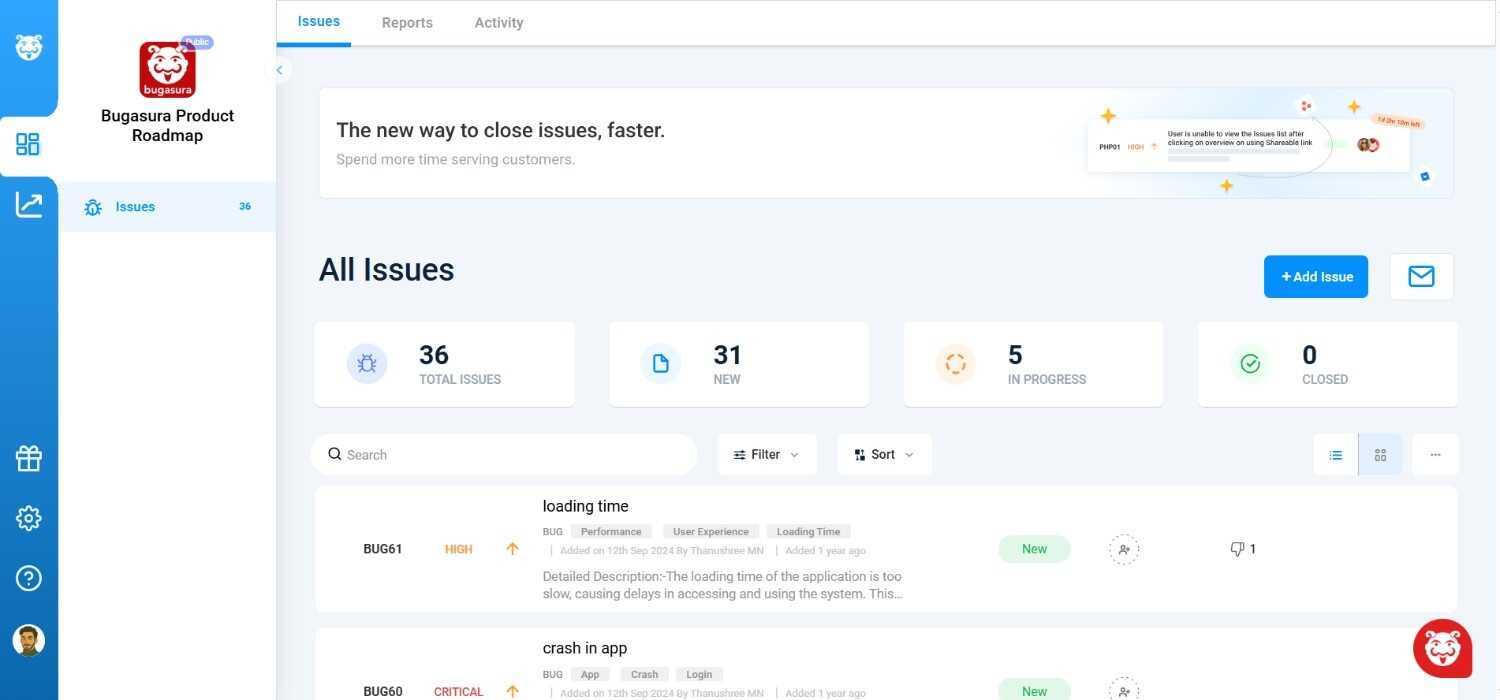Switch to grid view layout
Image resolution: width=1500 pixels, height=700 pixels.
tap(1380, 455)
